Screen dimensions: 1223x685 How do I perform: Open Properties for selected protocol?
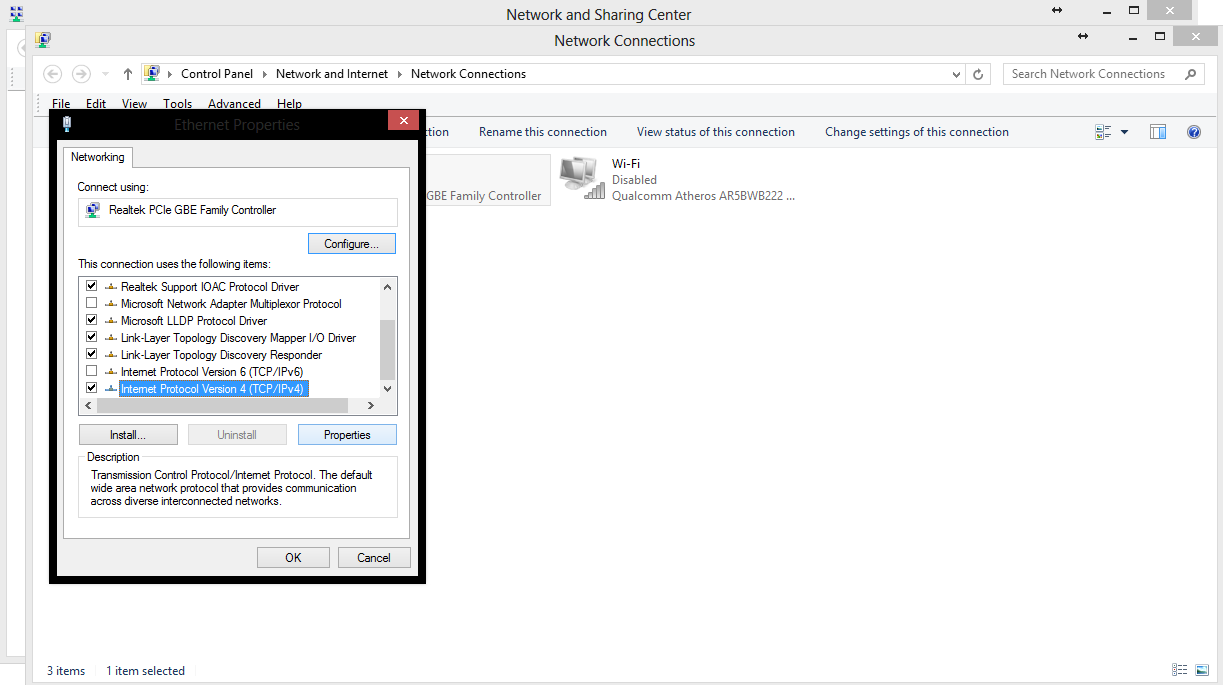click(x=347, y=435)
